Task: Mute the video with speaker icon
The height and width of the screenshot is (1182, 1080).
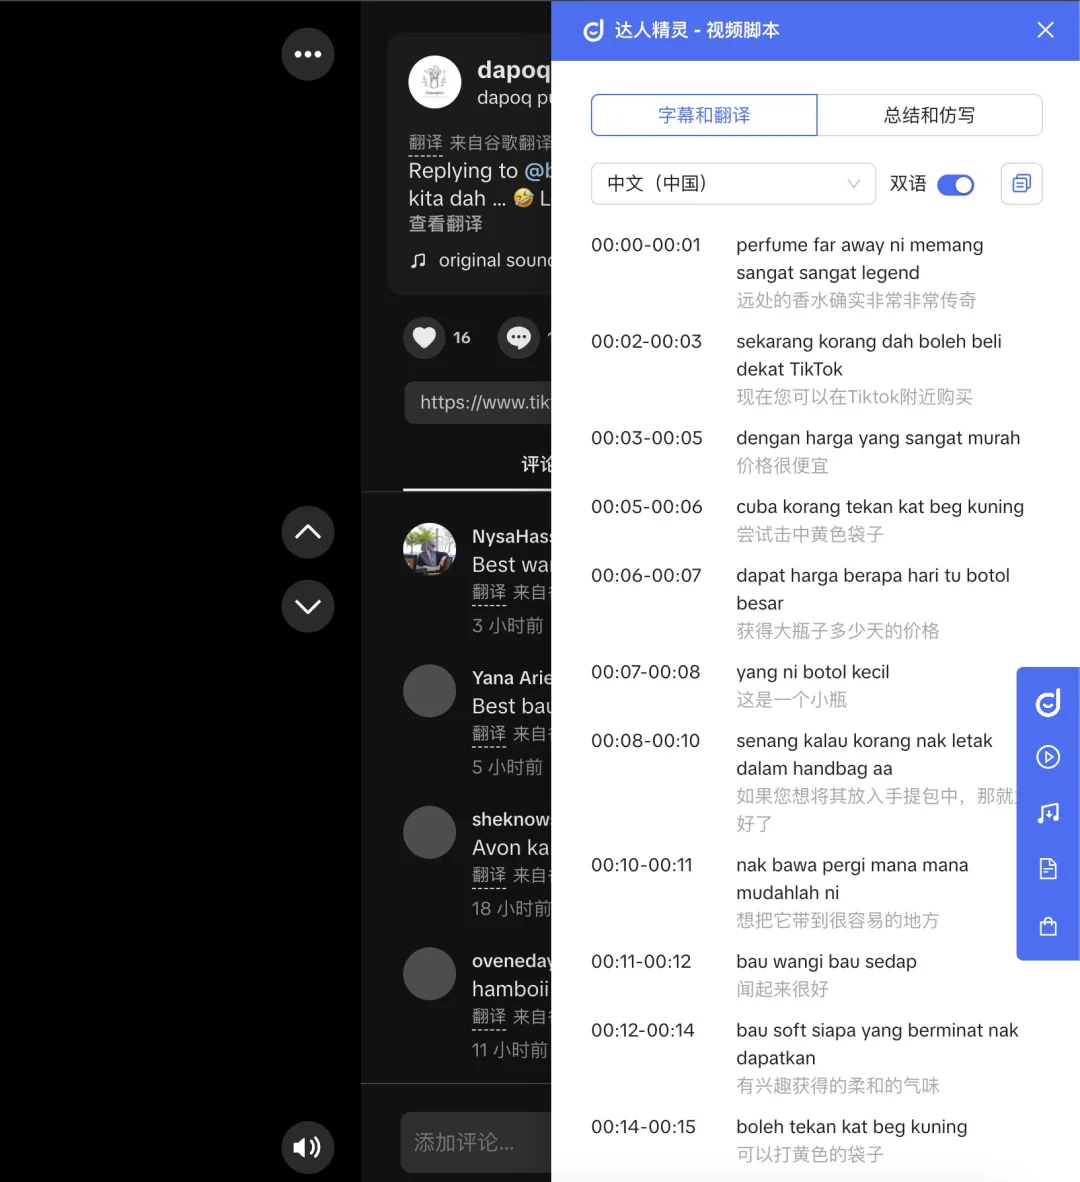Action: pos(307,1147)
